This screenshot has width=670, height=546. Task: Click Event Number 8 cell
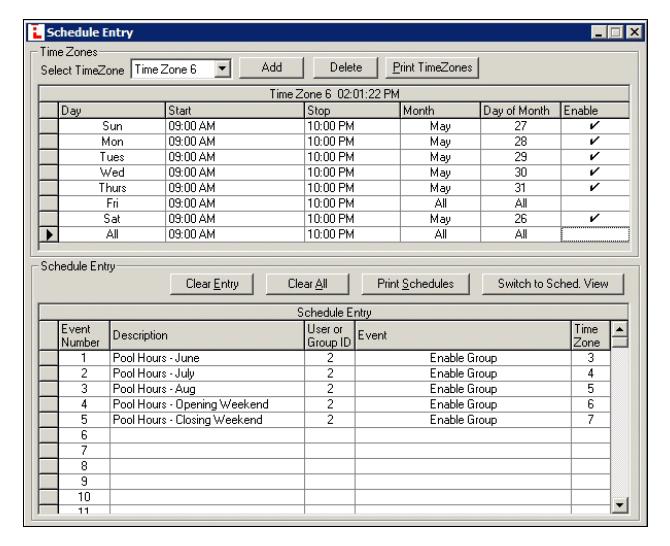(x=84, y=466)
